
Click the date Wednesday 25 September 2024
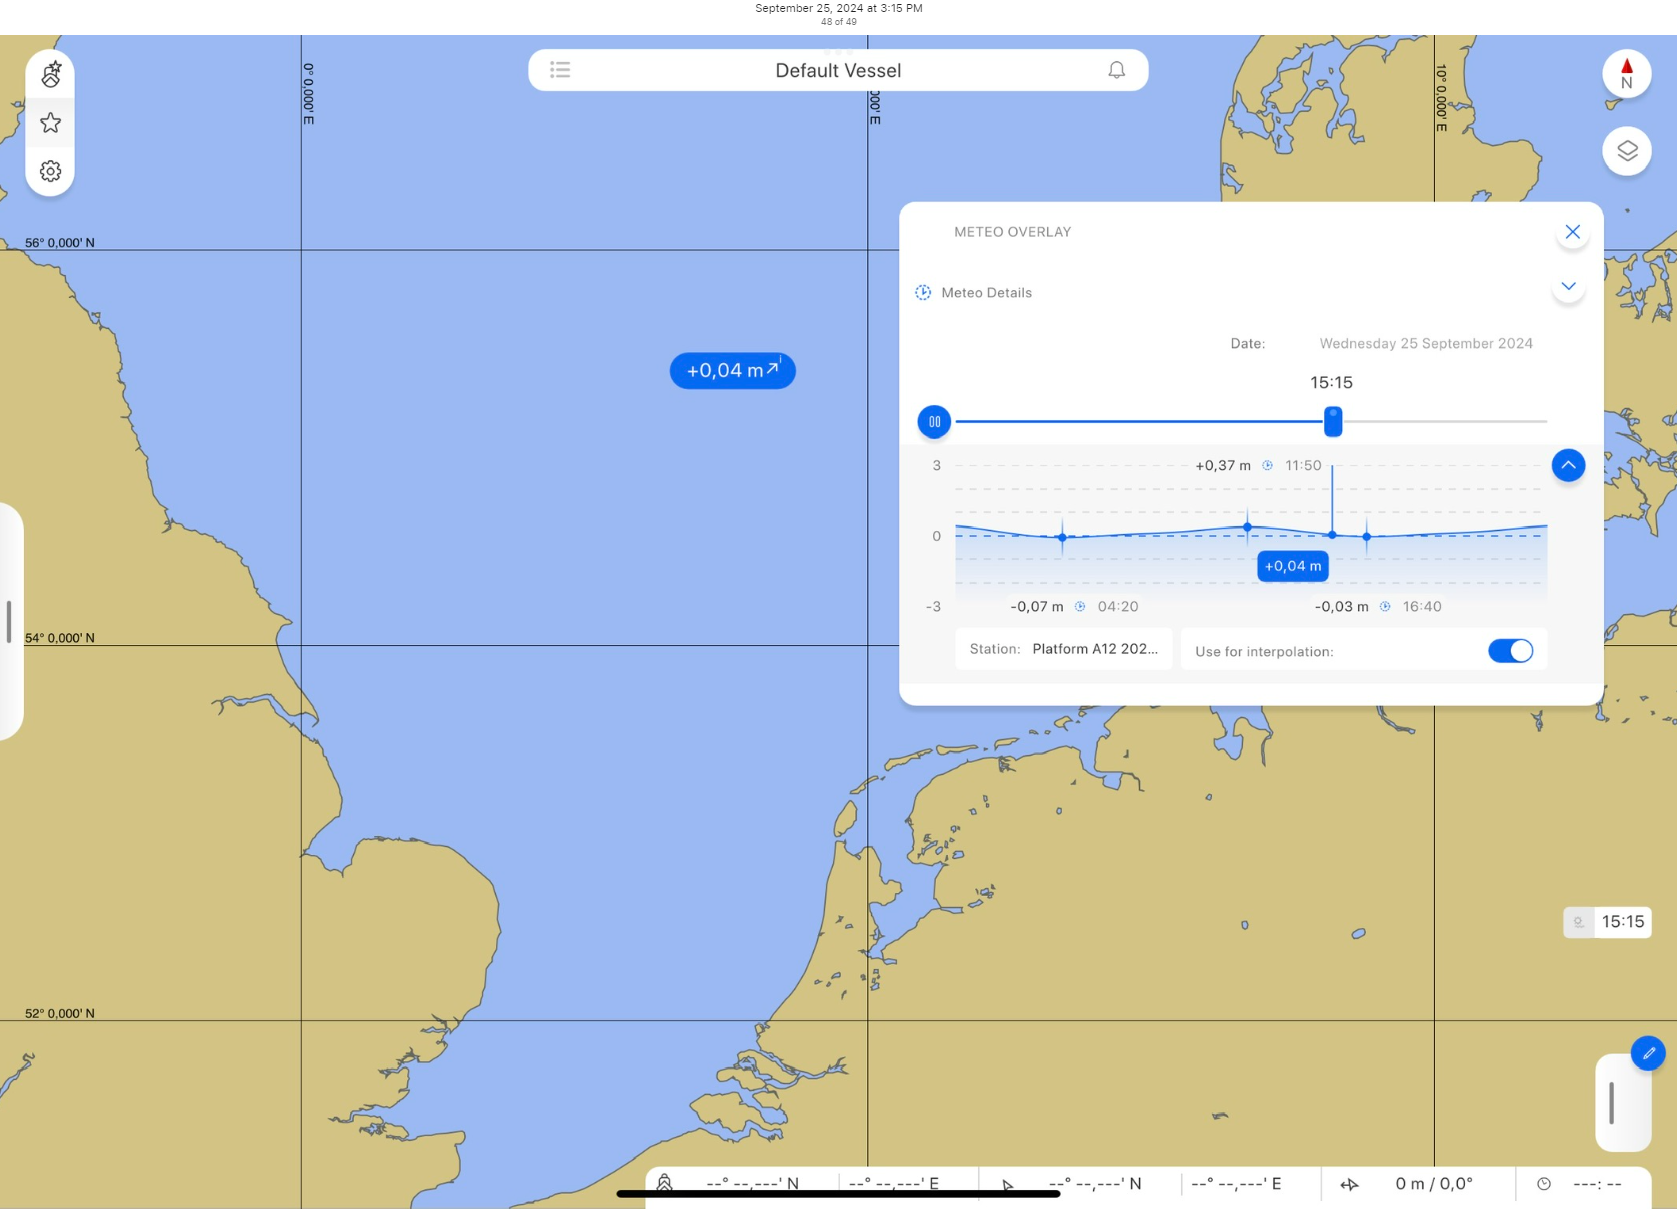[x=1426, y=344]
